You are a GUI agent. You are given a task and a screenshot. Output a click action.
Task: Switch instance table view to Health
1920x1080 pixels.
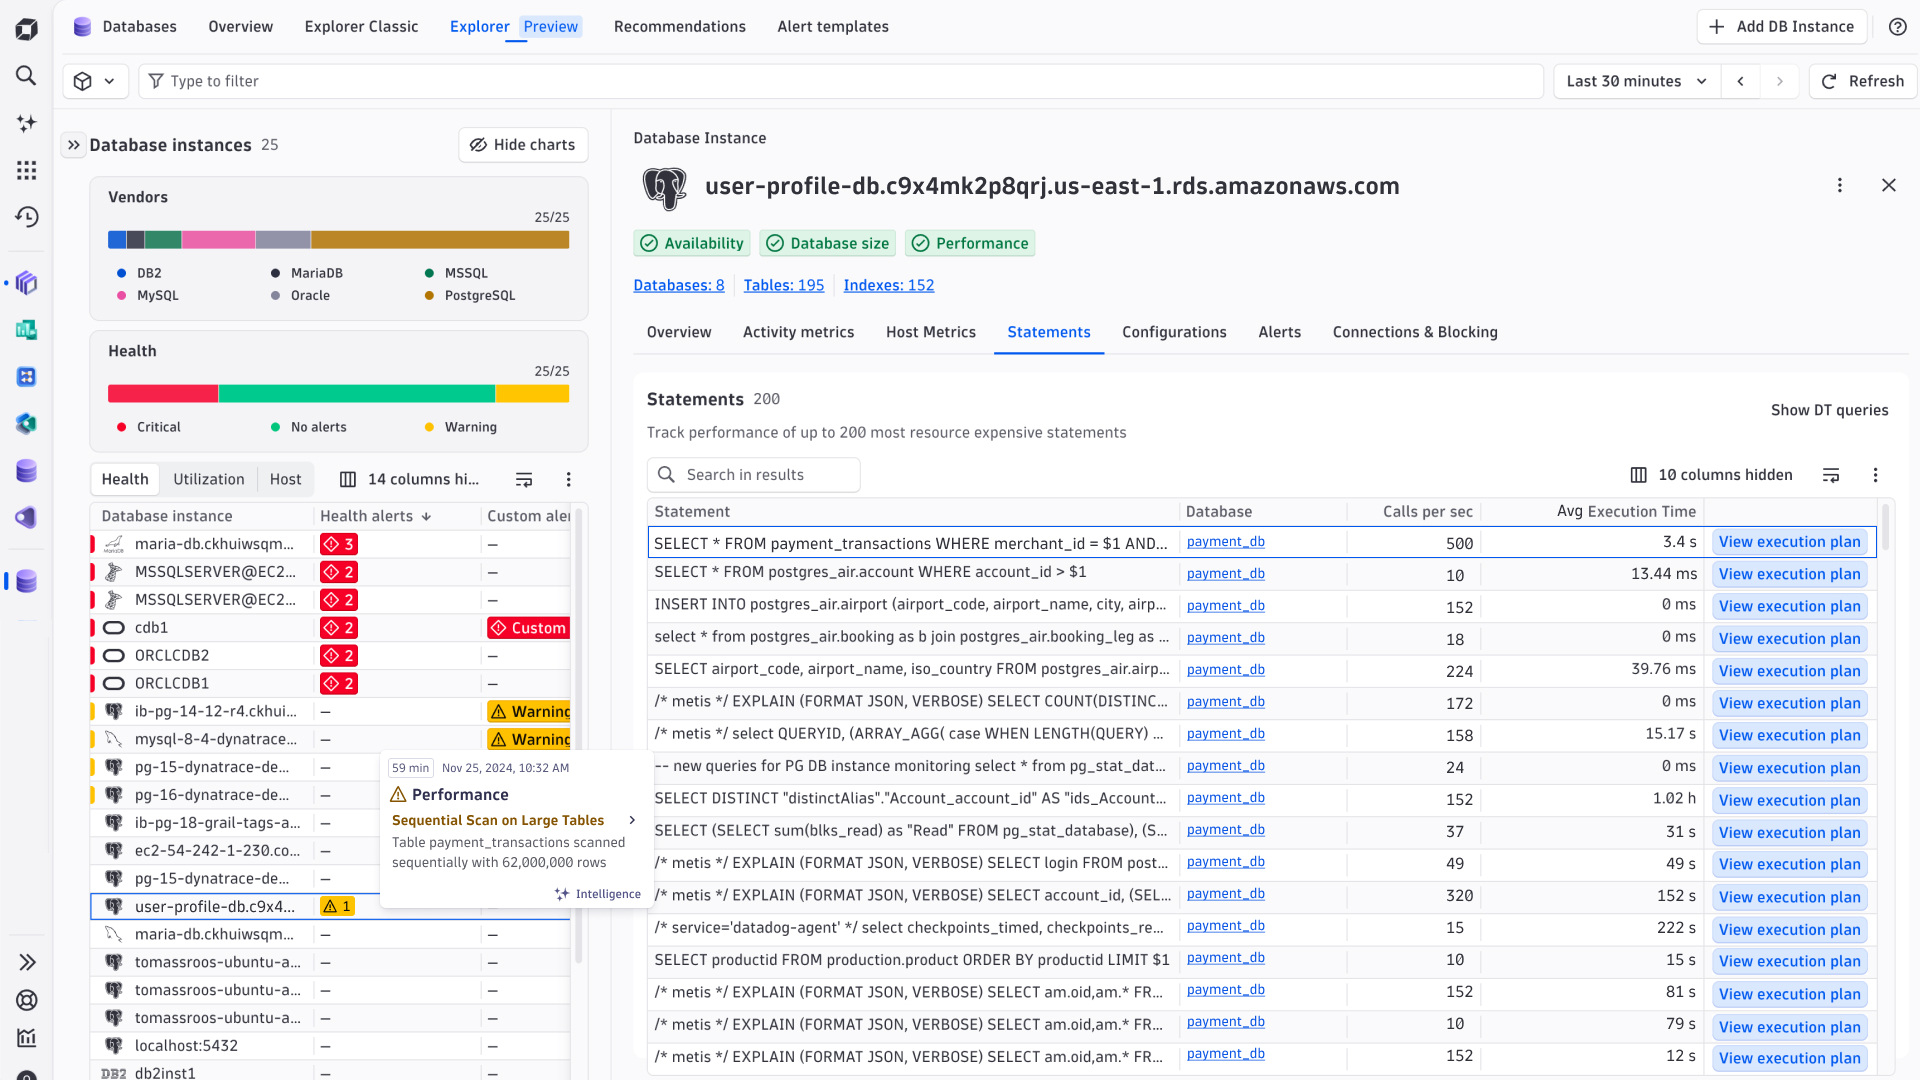point(125,480)
